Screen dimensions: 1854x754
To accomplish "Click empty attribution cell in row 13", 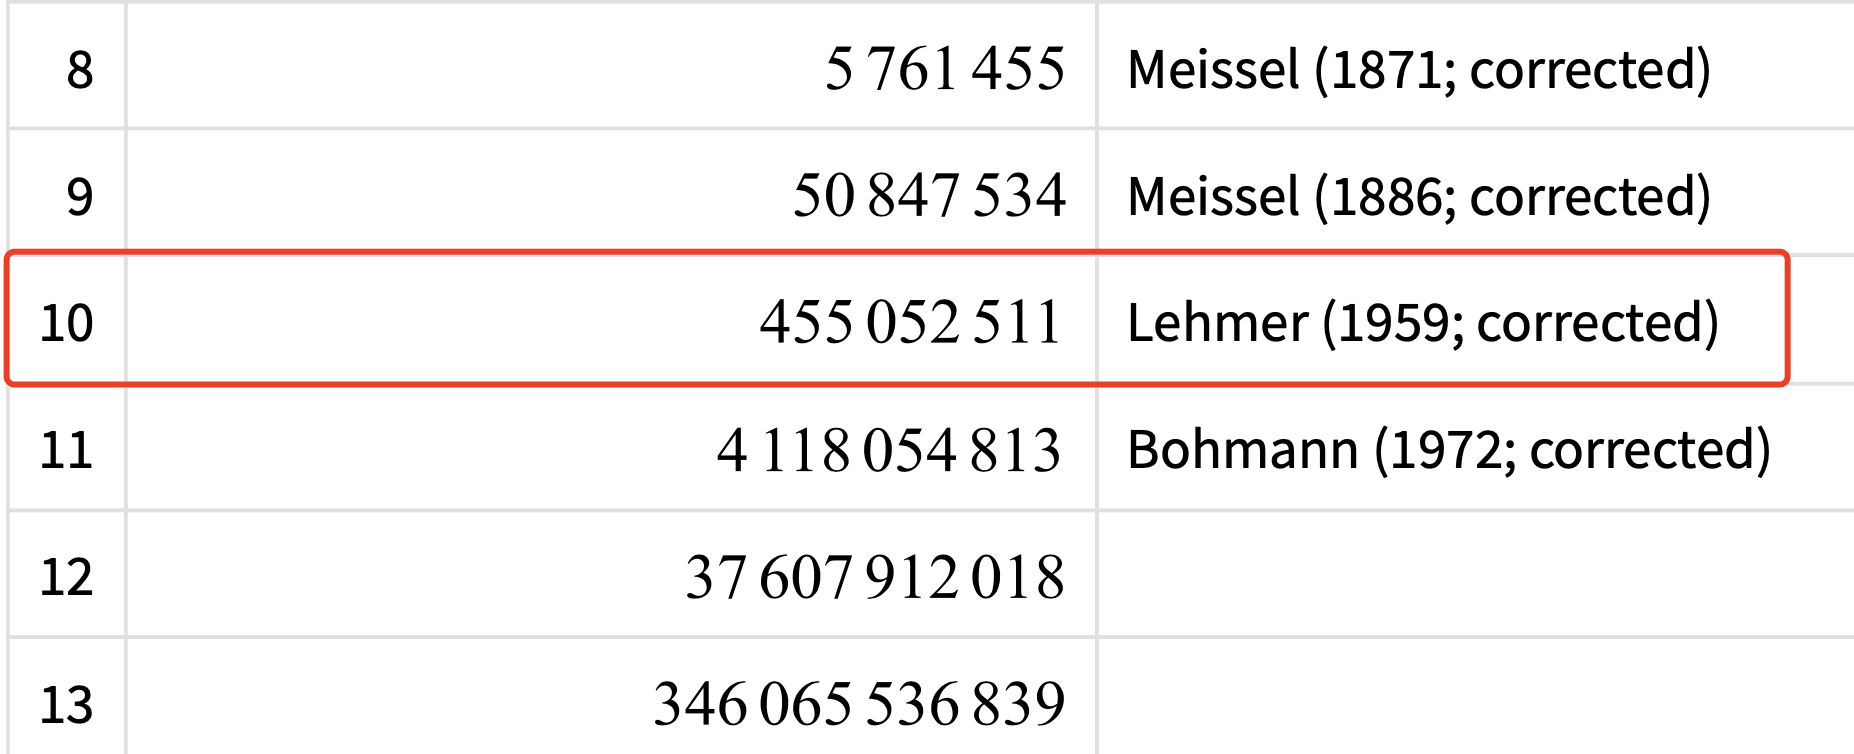I will tap(1476, 697).
